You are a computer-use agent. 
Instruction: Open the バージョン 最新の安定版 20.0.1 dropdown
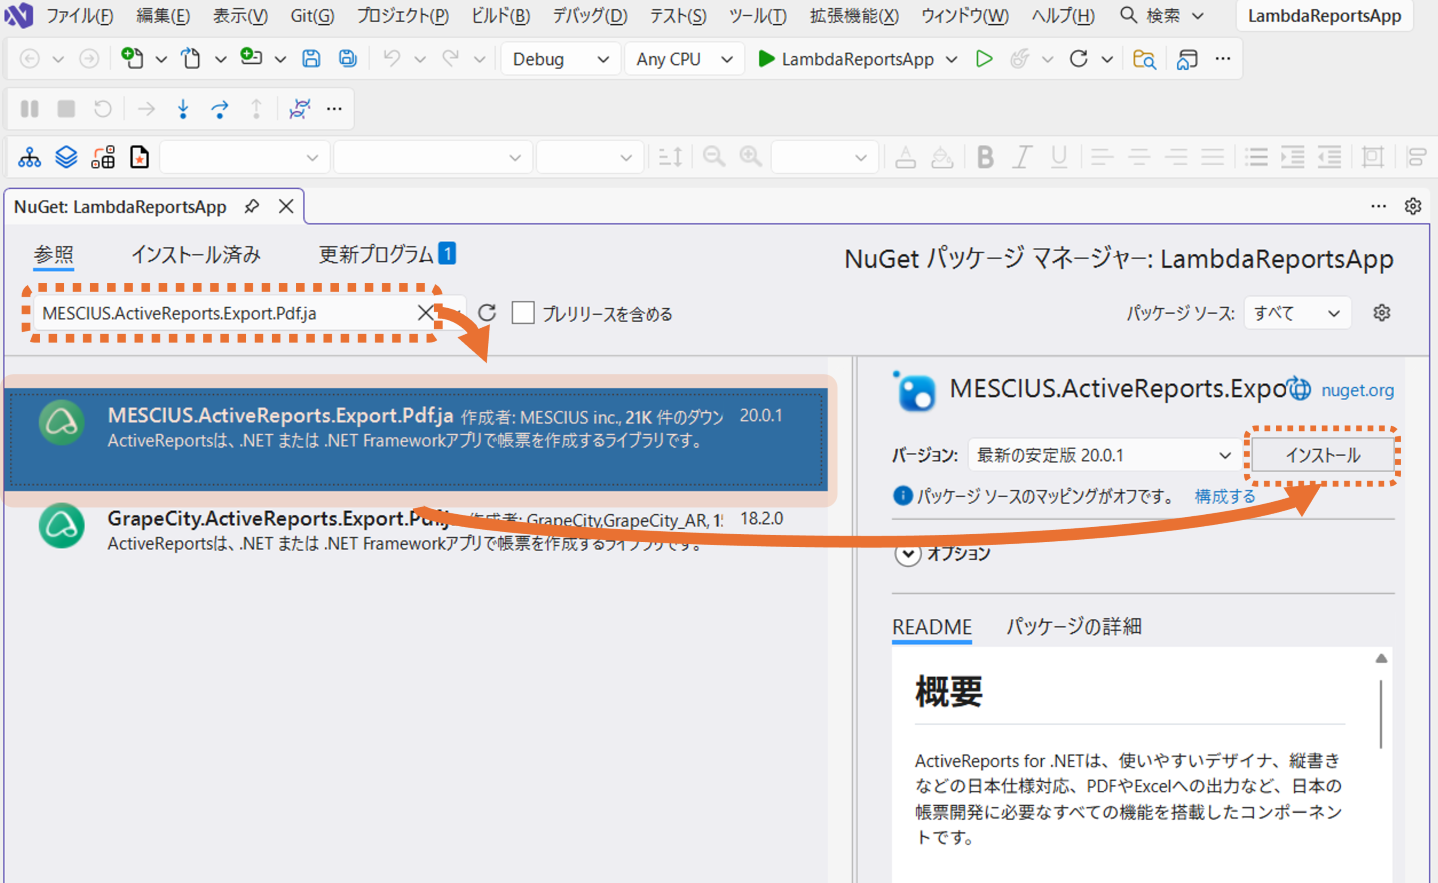pyautogui.click(x=1103, y=455)
